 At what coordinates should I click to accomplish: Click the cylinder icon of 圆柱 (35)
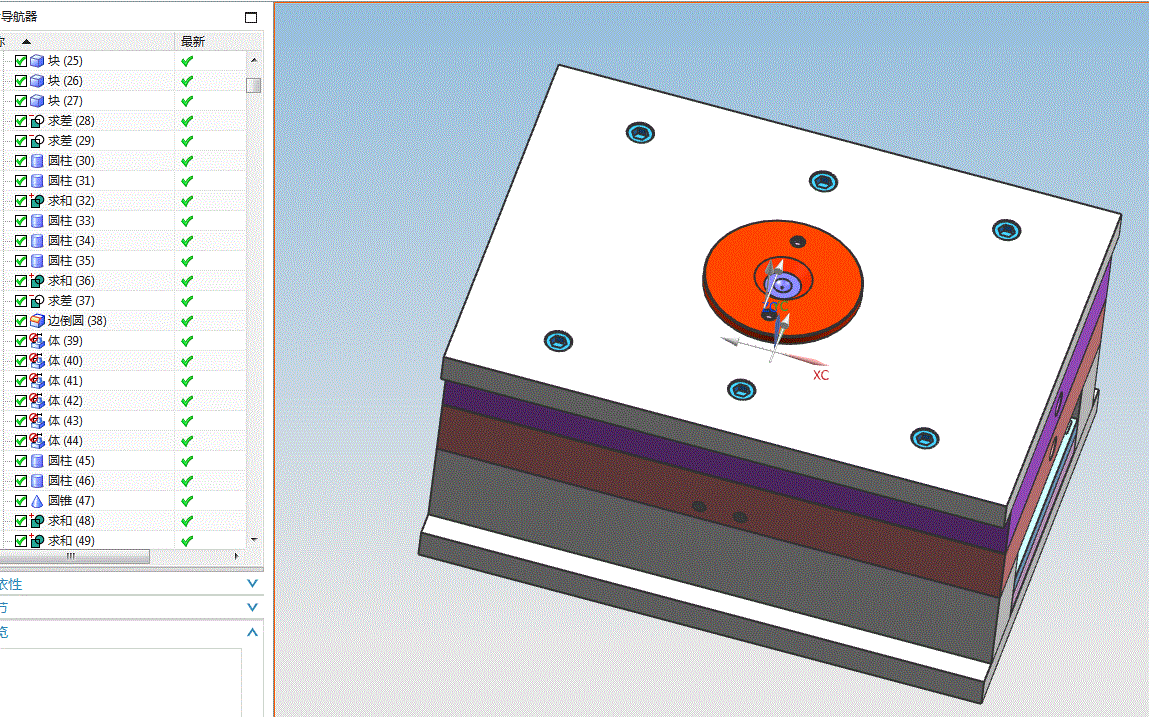pos(37,261)
